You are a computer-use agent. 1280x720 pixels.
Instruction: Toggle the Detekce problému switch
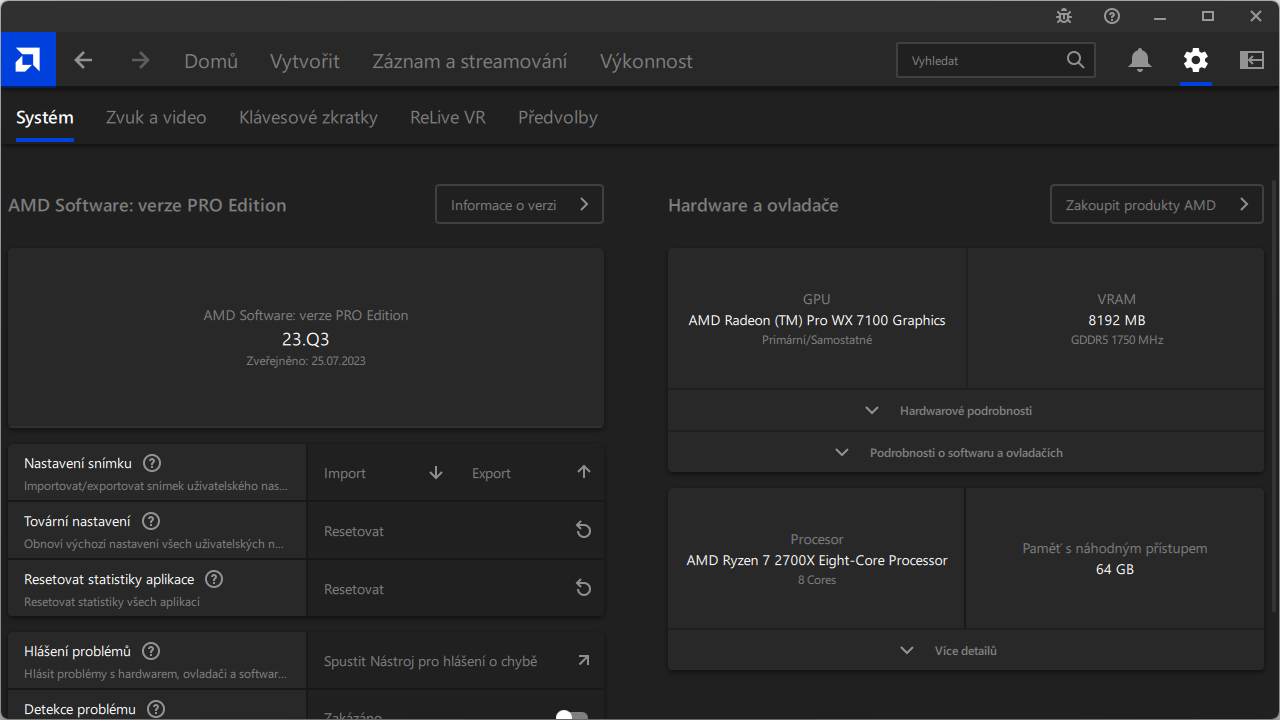[571, 714]
